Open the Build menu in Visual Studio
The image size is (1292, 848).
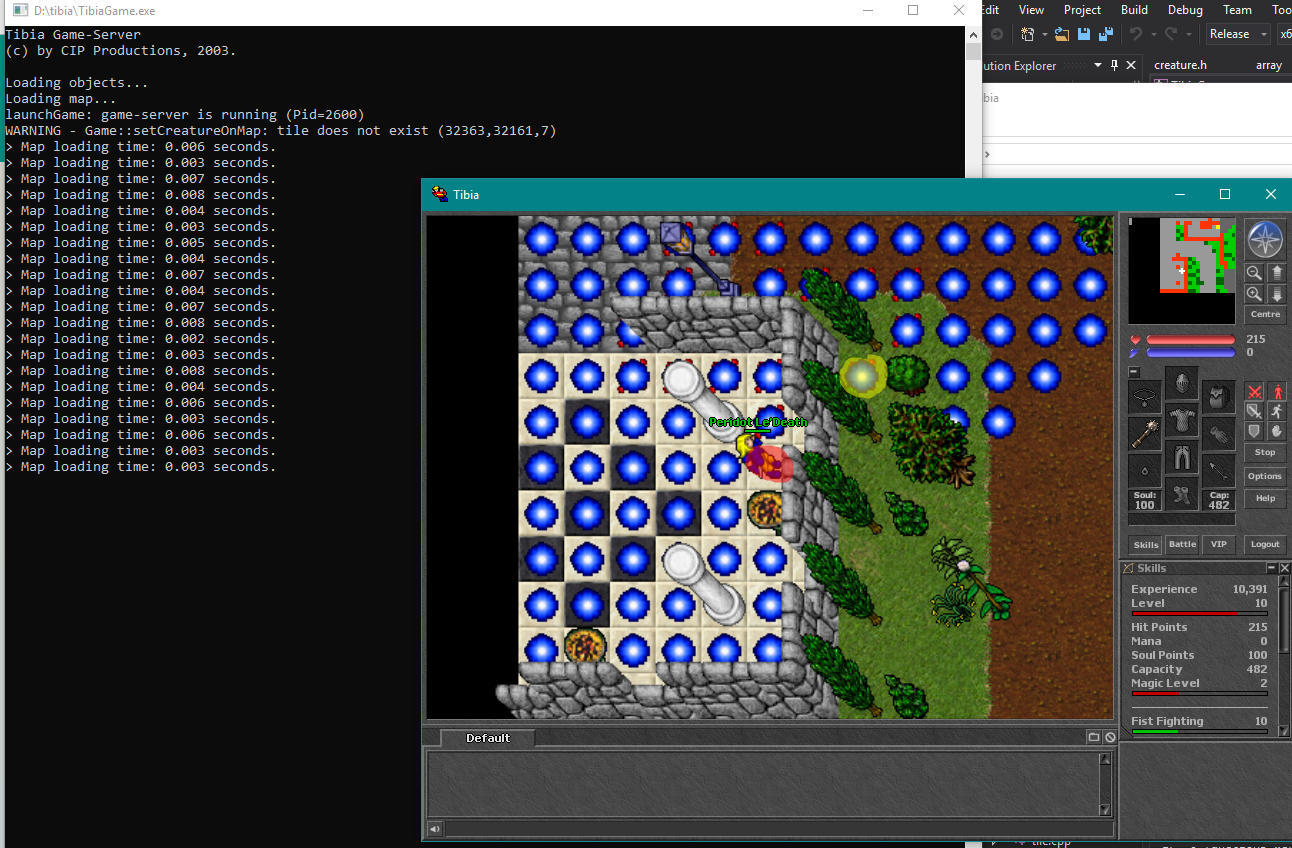[1134, 10]
